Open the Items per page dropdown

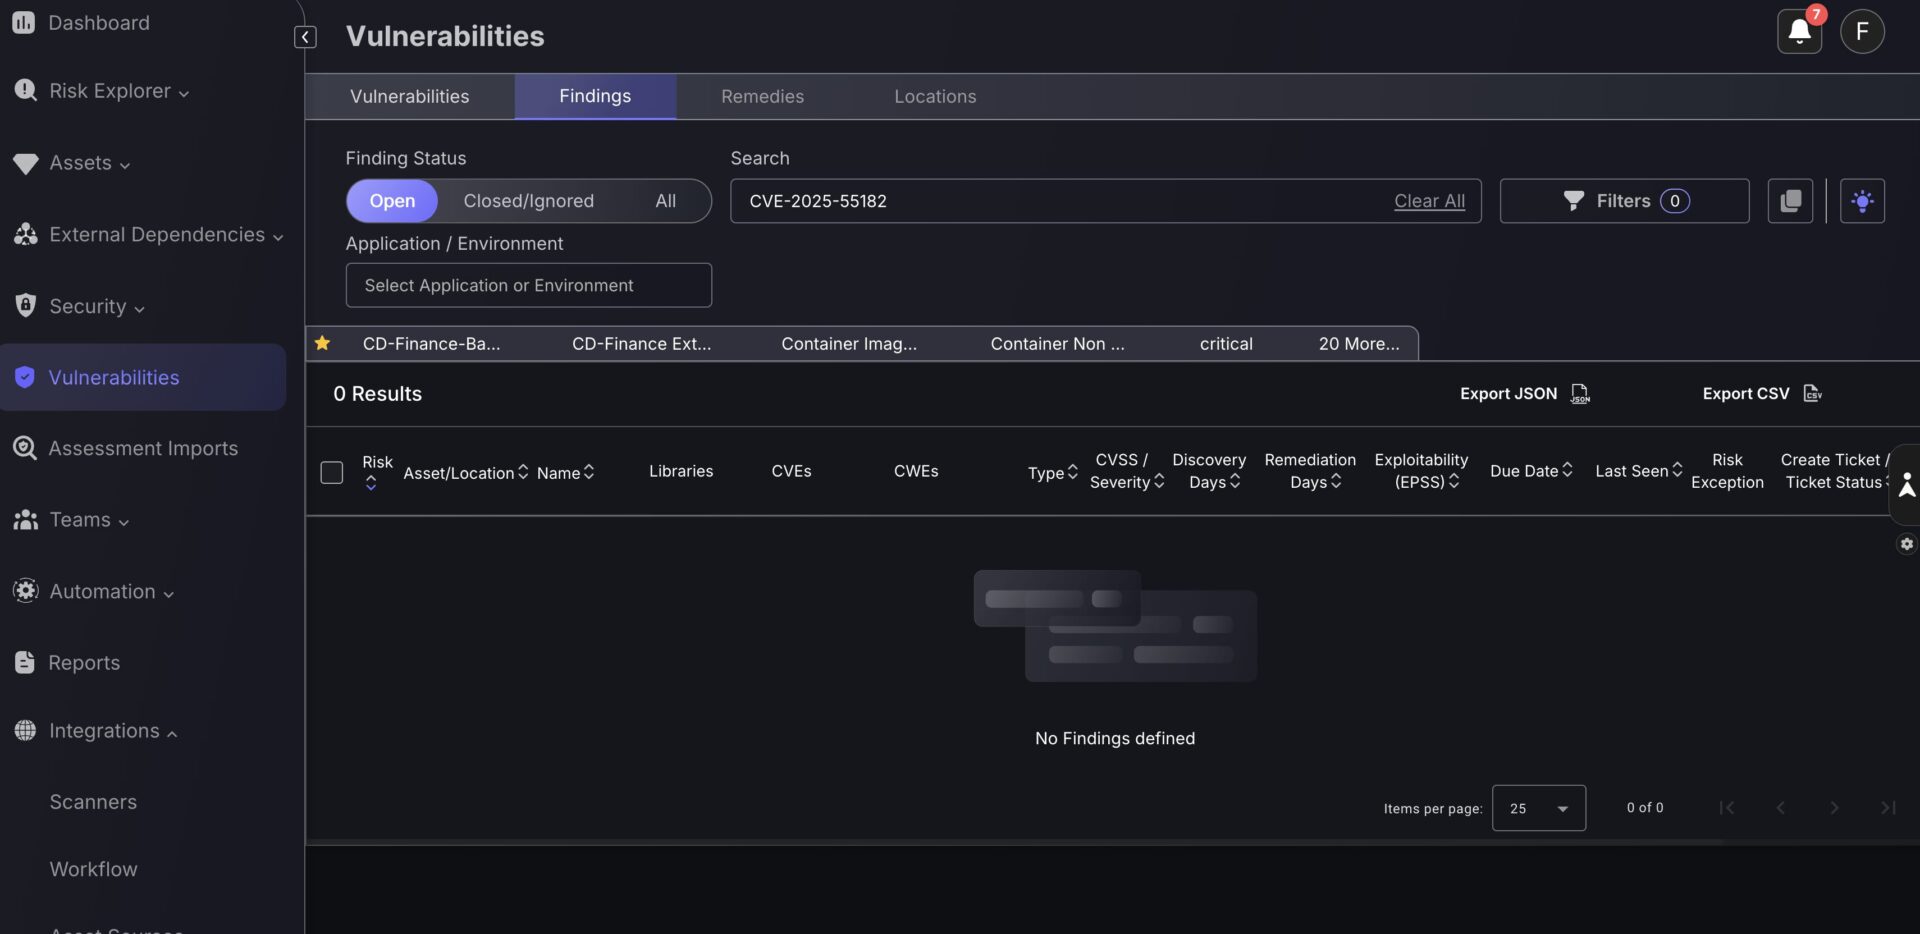click(x=1538, y=808)
